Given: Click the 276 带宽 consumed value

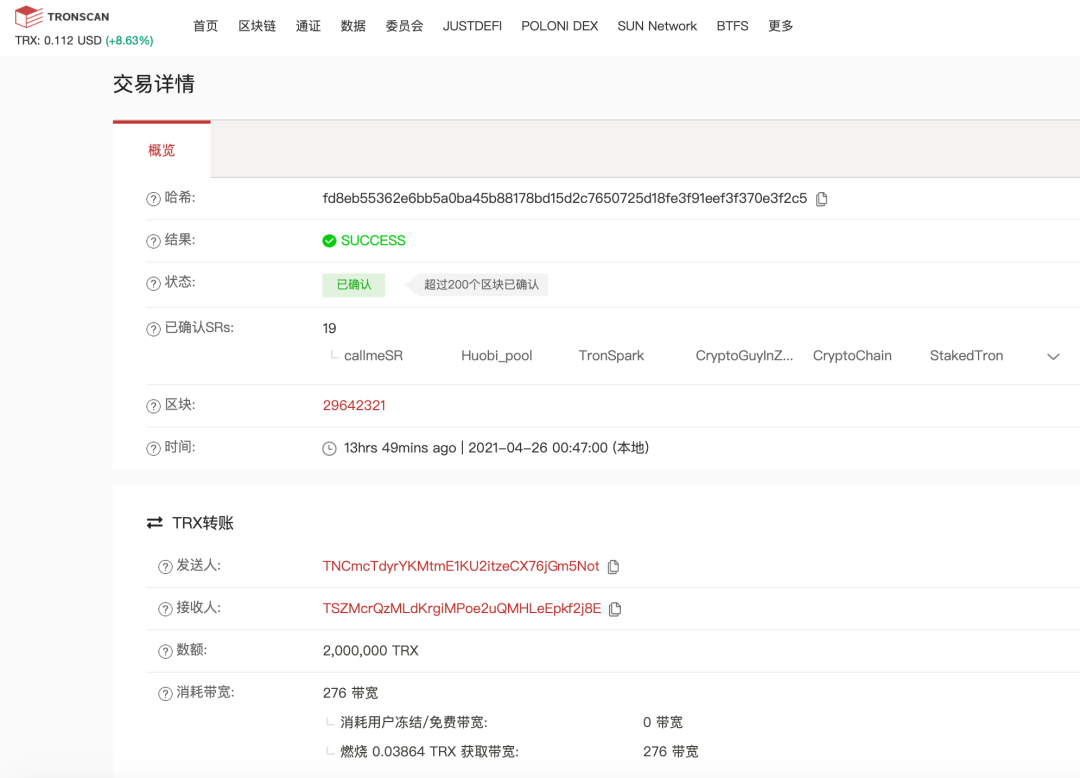Looking at the screenshot, I should coord(350,693).
